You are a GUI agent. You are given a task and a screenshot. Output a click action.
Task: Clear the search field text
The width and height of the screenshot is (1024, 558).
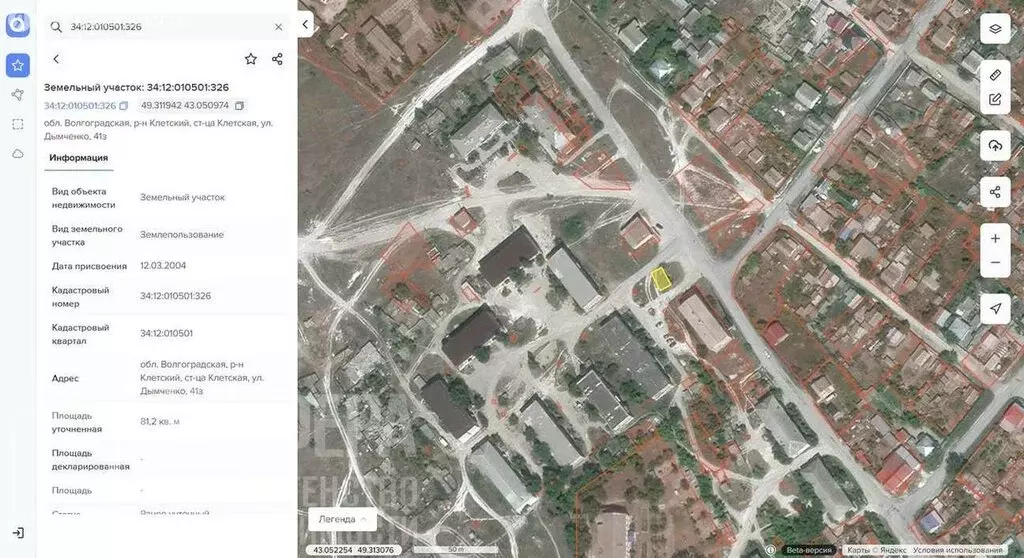[x=278, y=27]
